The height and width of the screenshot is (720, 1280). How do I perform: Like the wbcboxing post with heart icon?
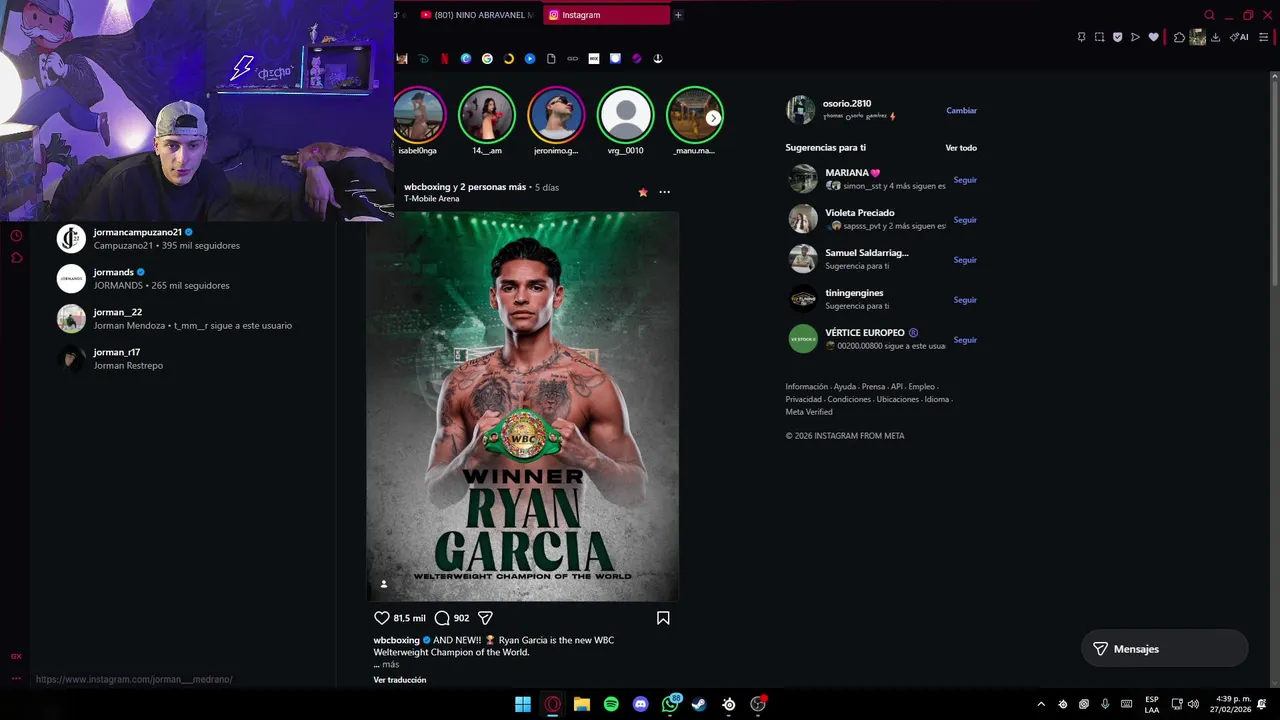(x=381, y=618)
